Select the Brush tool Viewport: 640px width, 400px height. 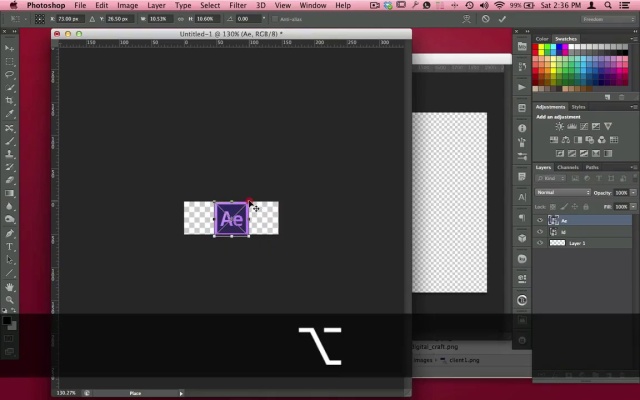point(9,141)
